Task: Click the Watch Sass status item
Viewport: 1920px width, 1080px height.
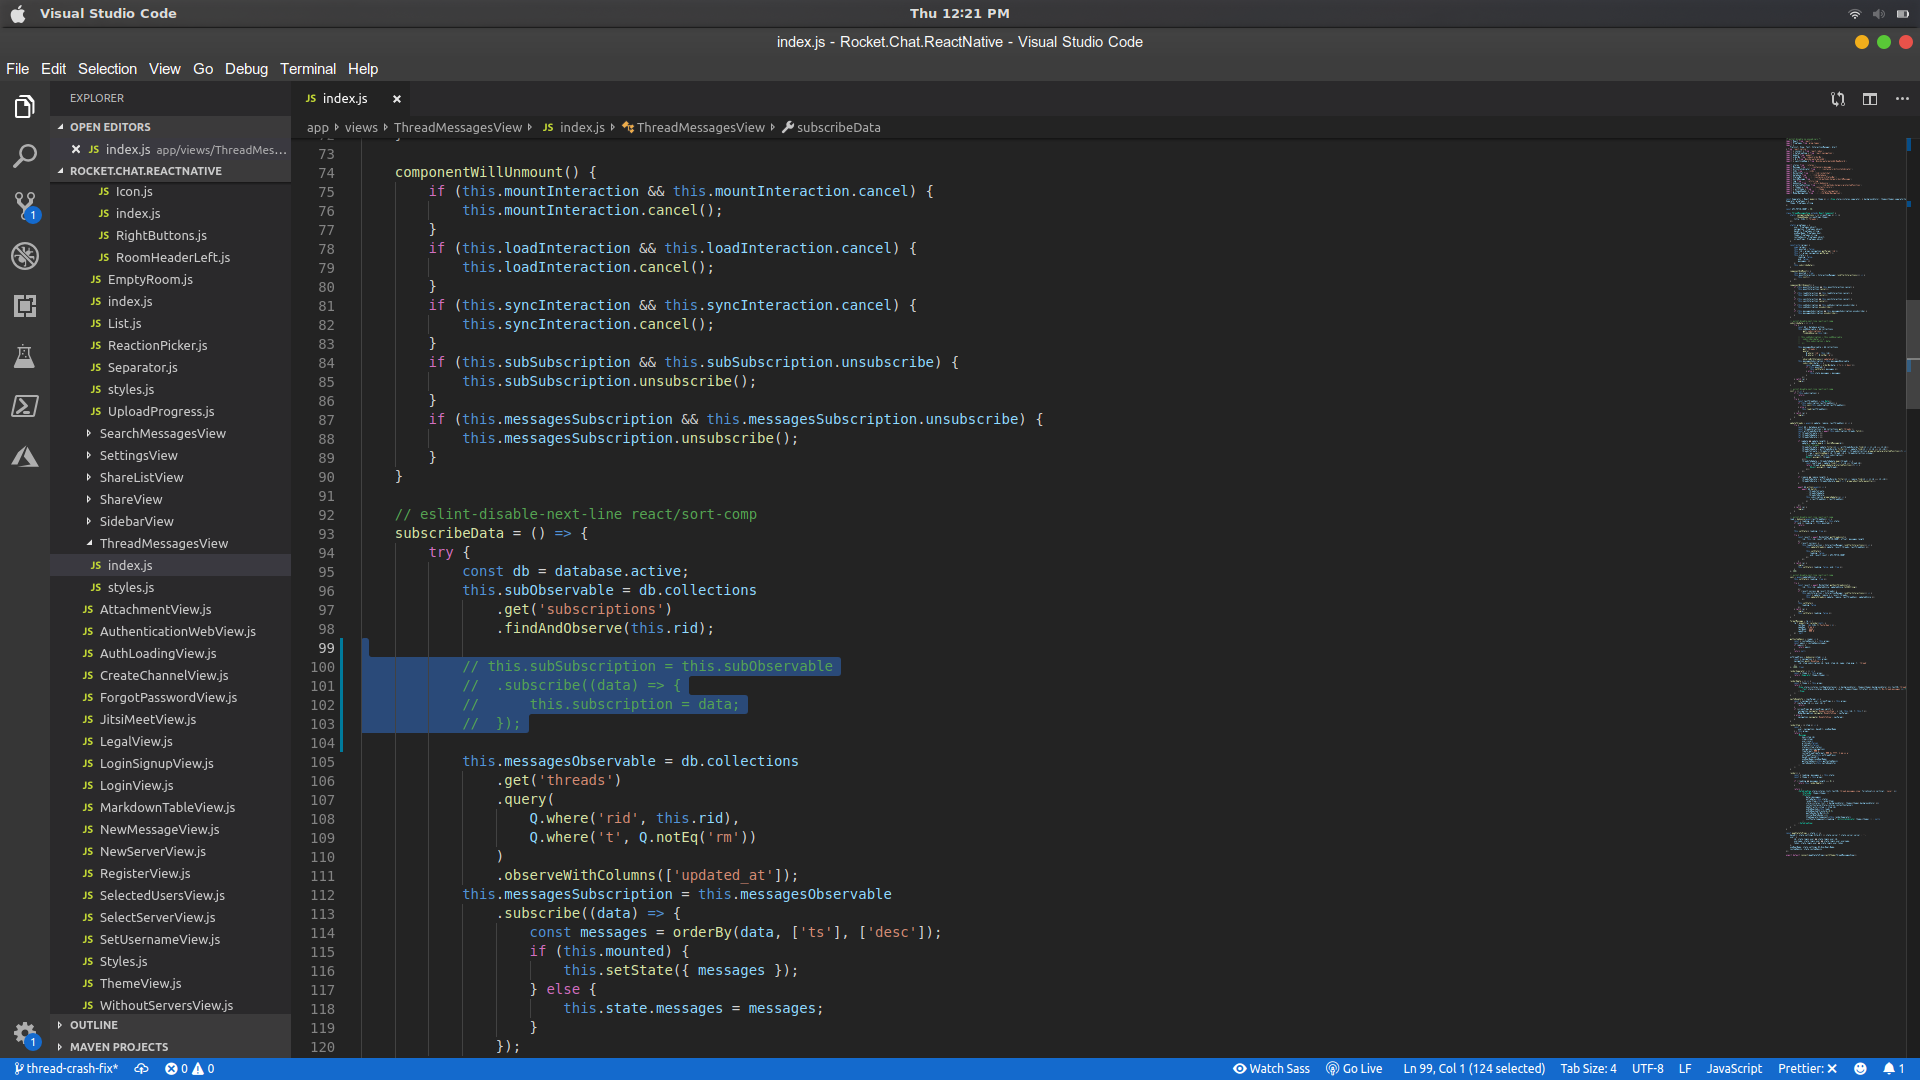Action: tap(1271, 1069)
